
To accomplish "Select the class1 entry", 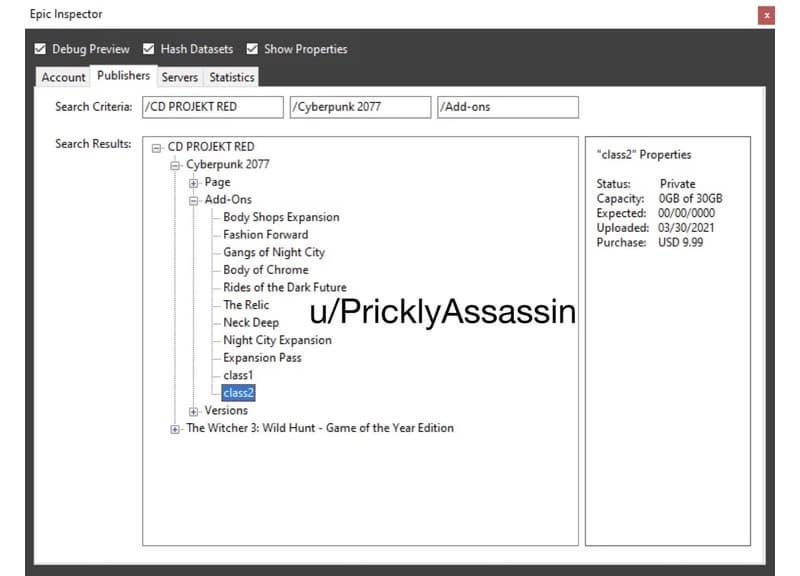I will click(x=238, y=375).
